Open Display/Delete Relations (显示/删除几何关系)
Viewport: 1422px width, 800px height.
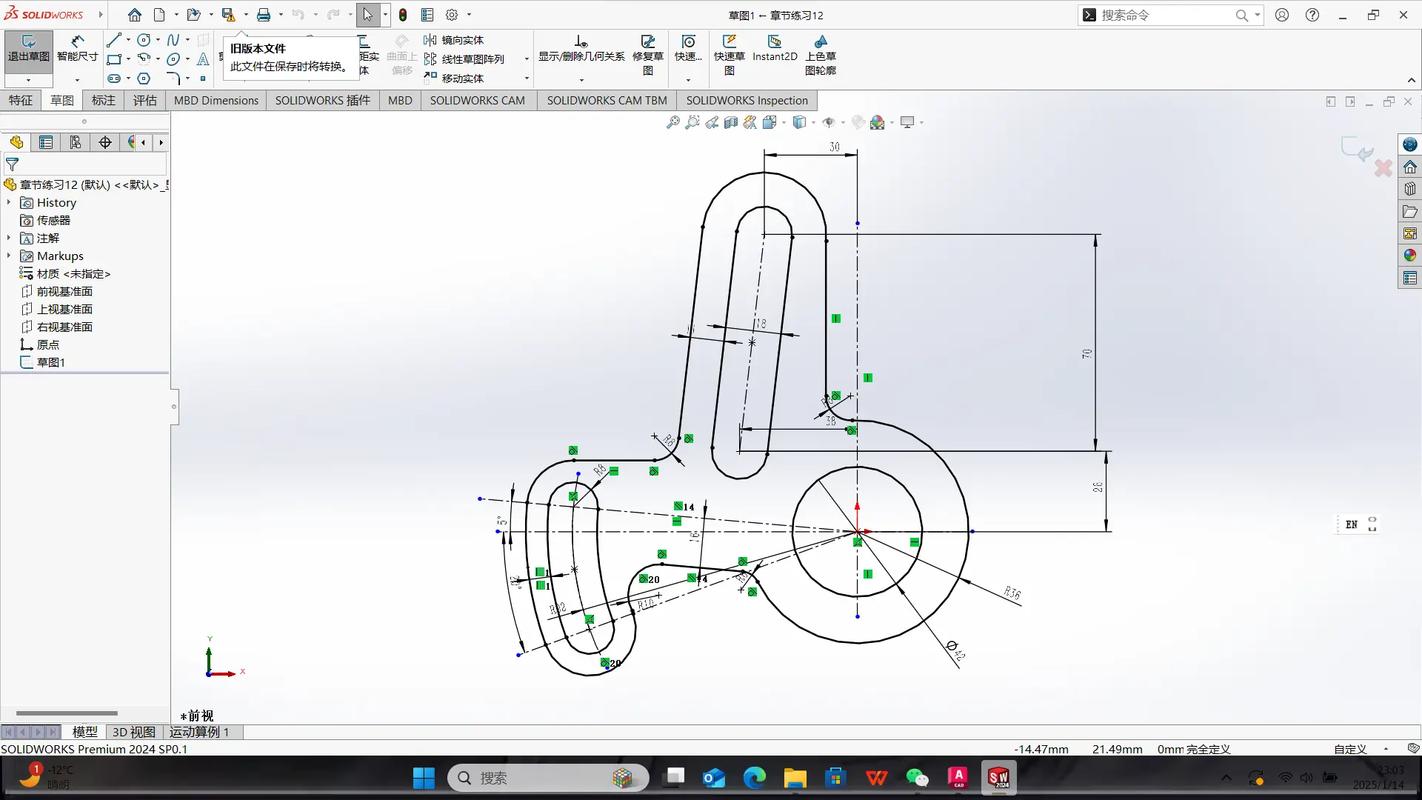point(581,49)
